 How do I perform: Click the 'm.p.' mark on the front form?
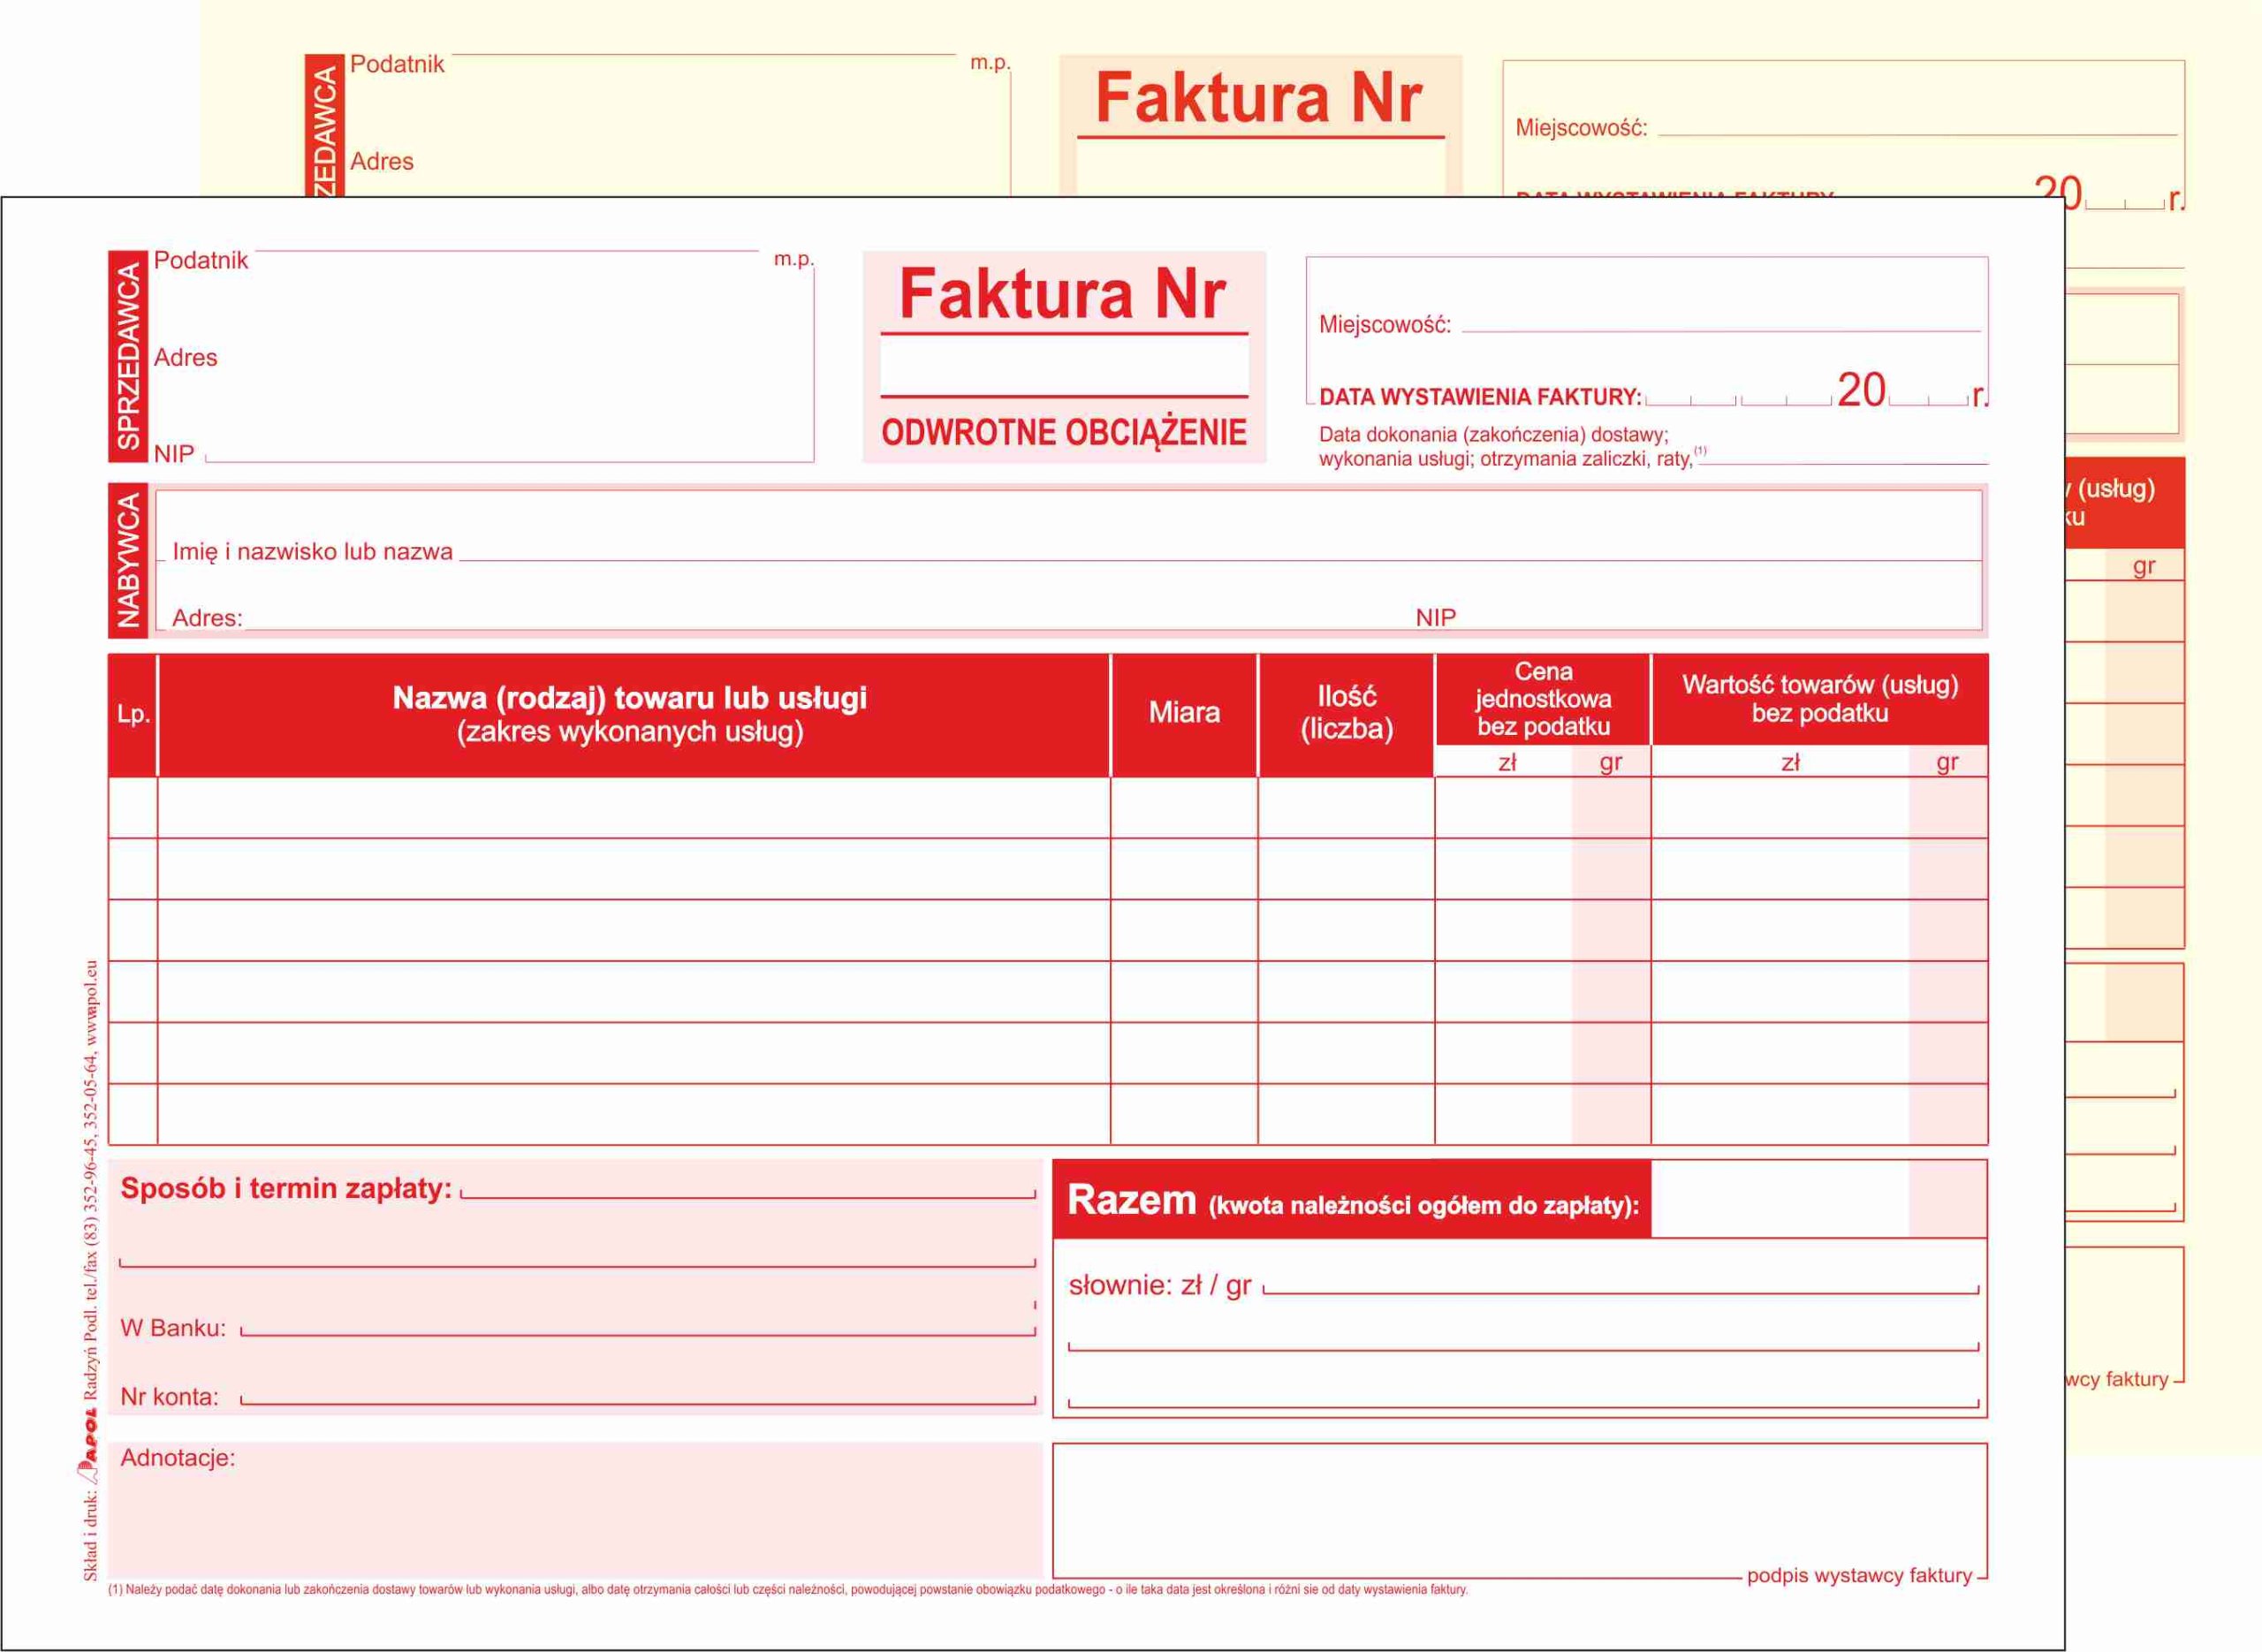(x=794, y=259)
